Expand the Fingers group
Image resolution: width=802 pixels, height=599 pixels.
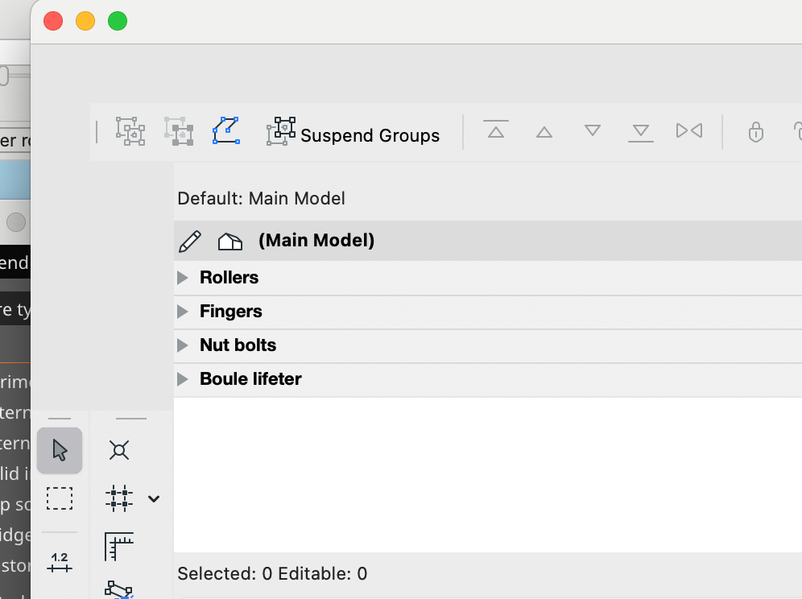[182, 311]
